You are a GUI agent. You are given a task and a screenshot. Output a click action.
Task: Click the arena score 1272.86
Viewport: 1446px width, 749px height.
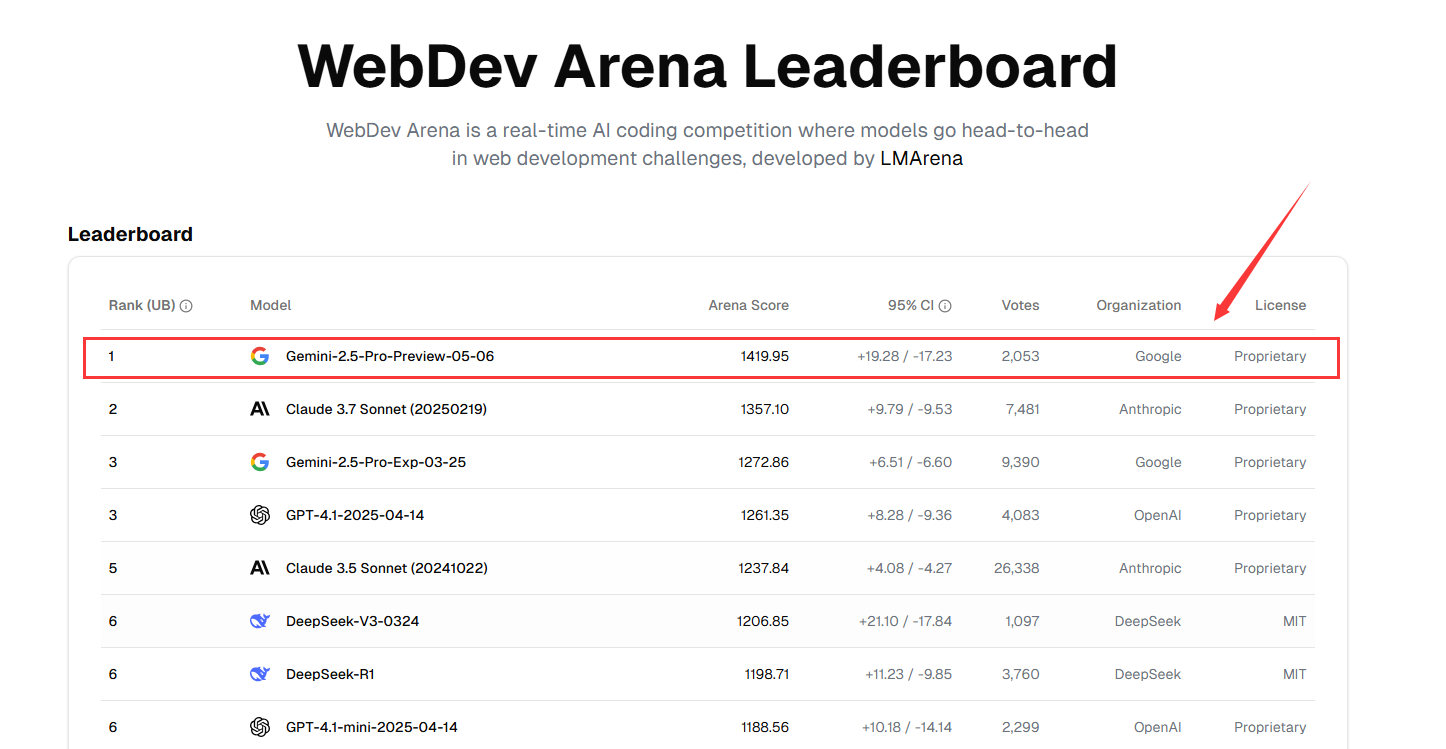click(765, 462)
